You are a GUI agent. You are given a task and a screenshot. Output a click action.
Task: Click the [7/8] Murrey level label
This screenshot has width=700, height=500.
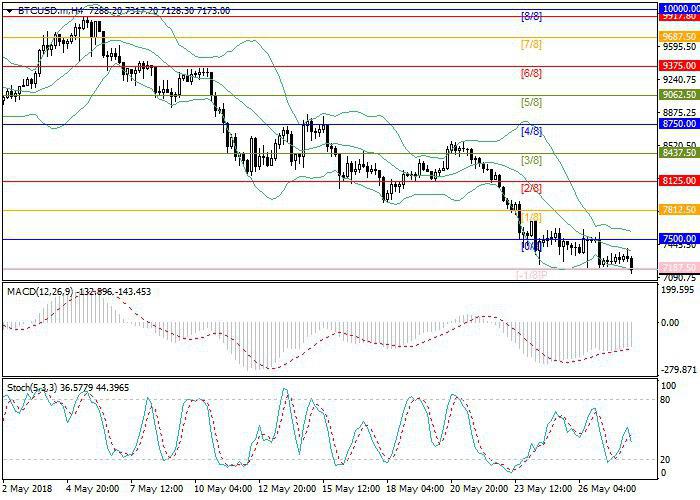[x=532, y=45]
